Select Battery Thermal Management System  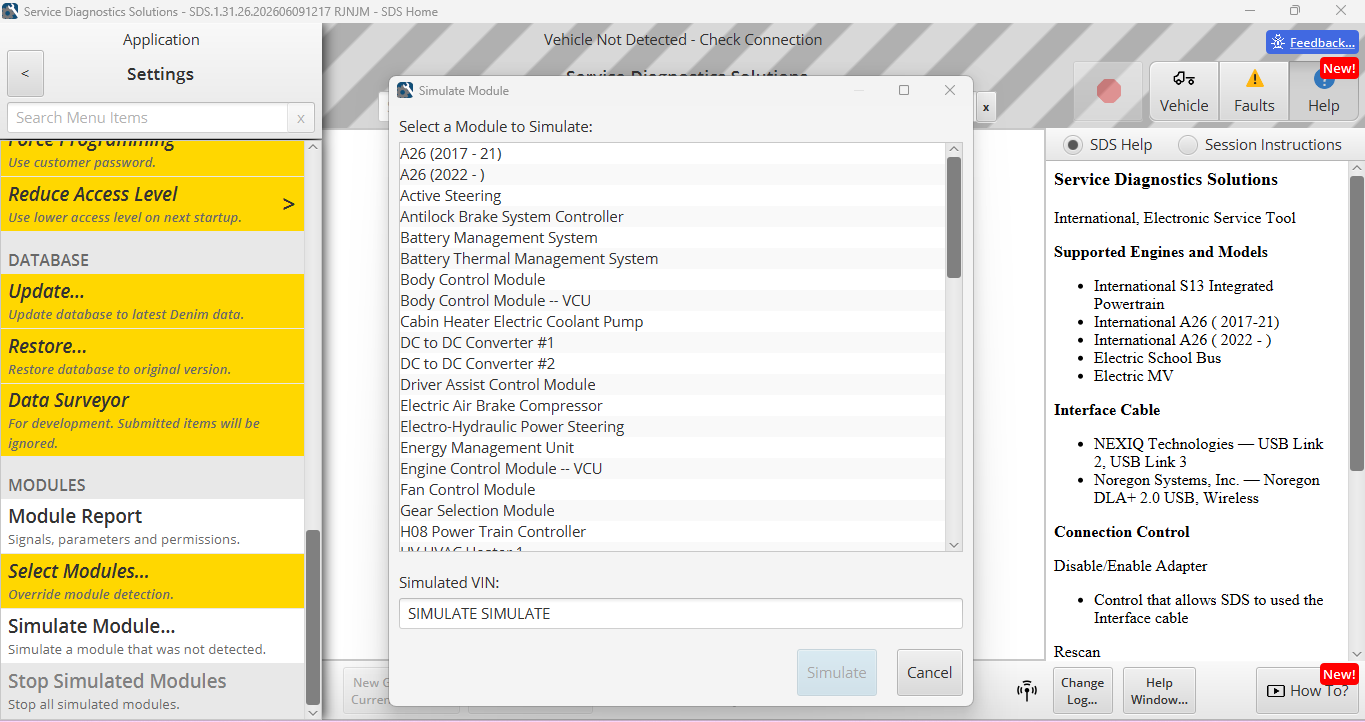[x=672, y=259]
